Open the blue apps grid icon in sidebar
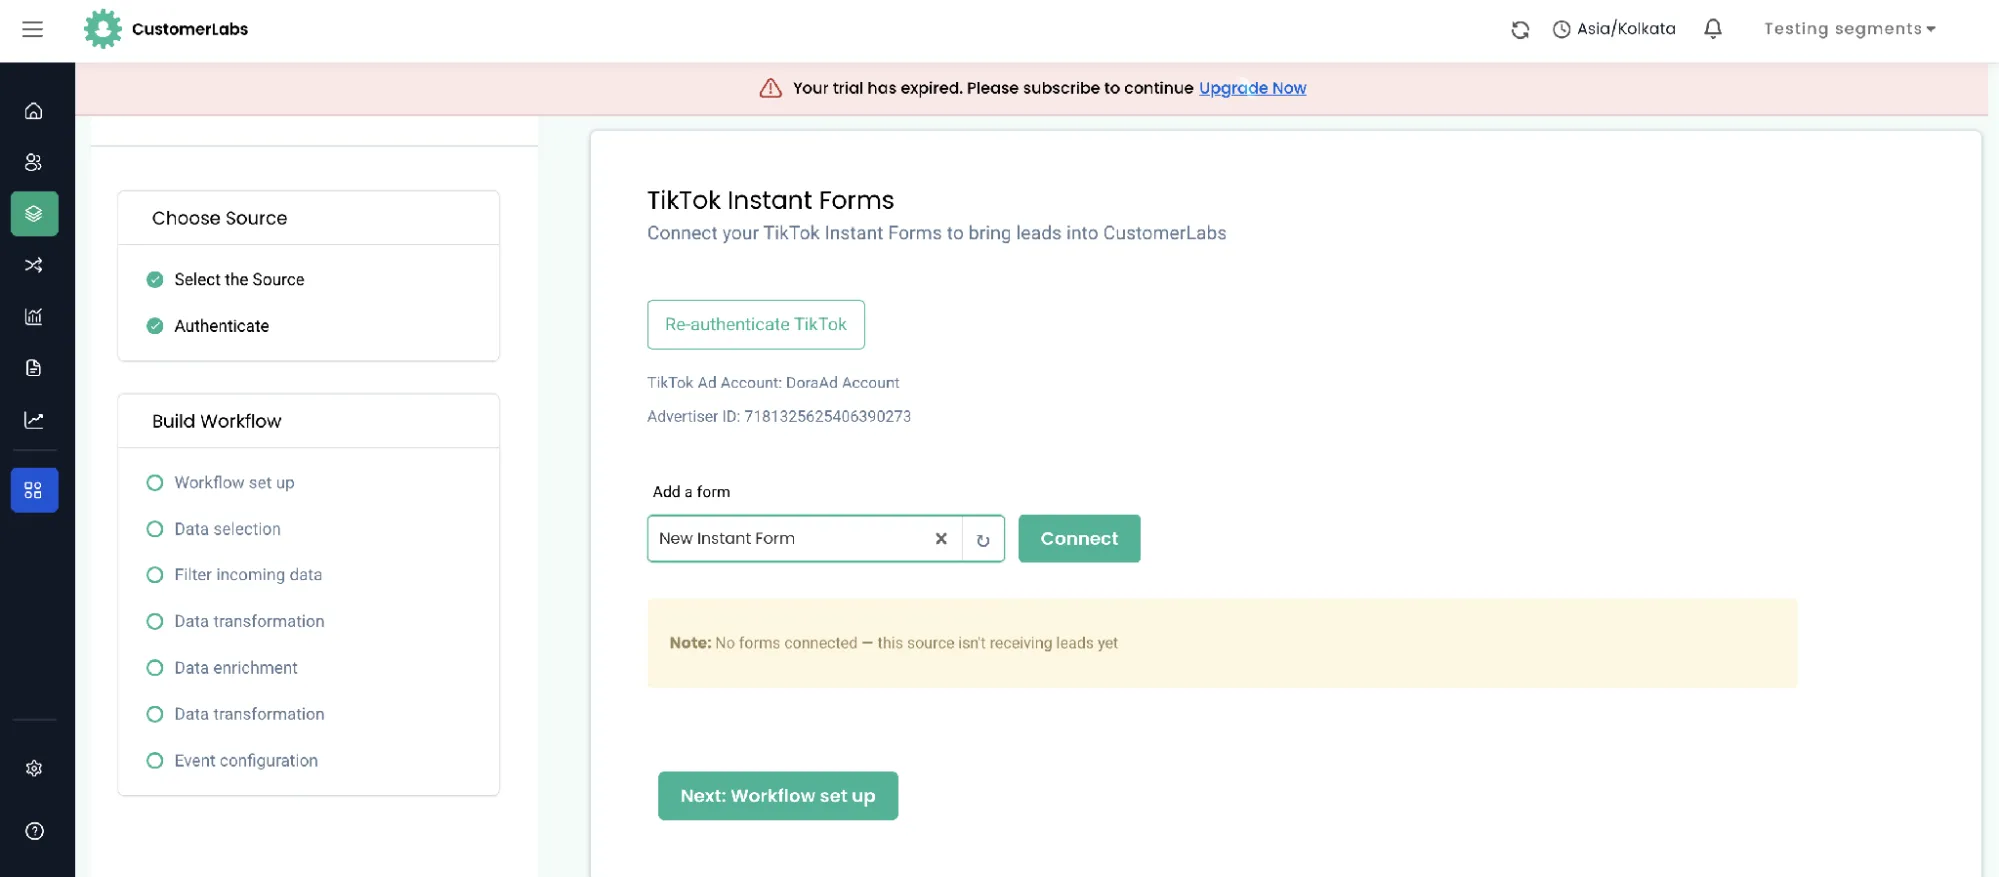Image resolution: width=1999 pixels, height=877 pixels. tap(34, 490)
